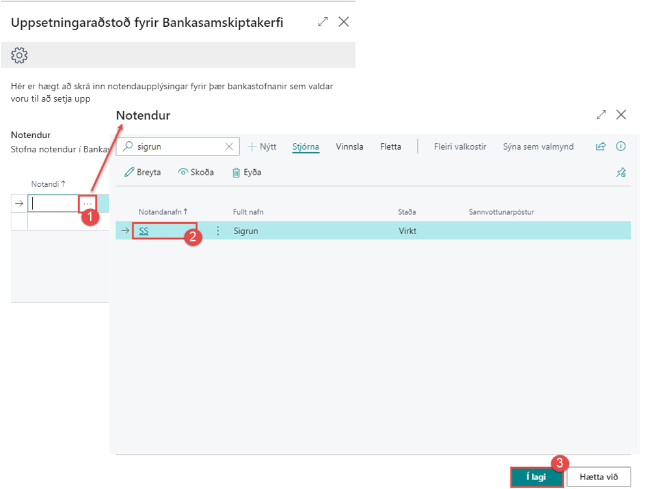This screenshot has height=489, width=645.
Task: Open row options menu for SS
Action: coord(217,230)
